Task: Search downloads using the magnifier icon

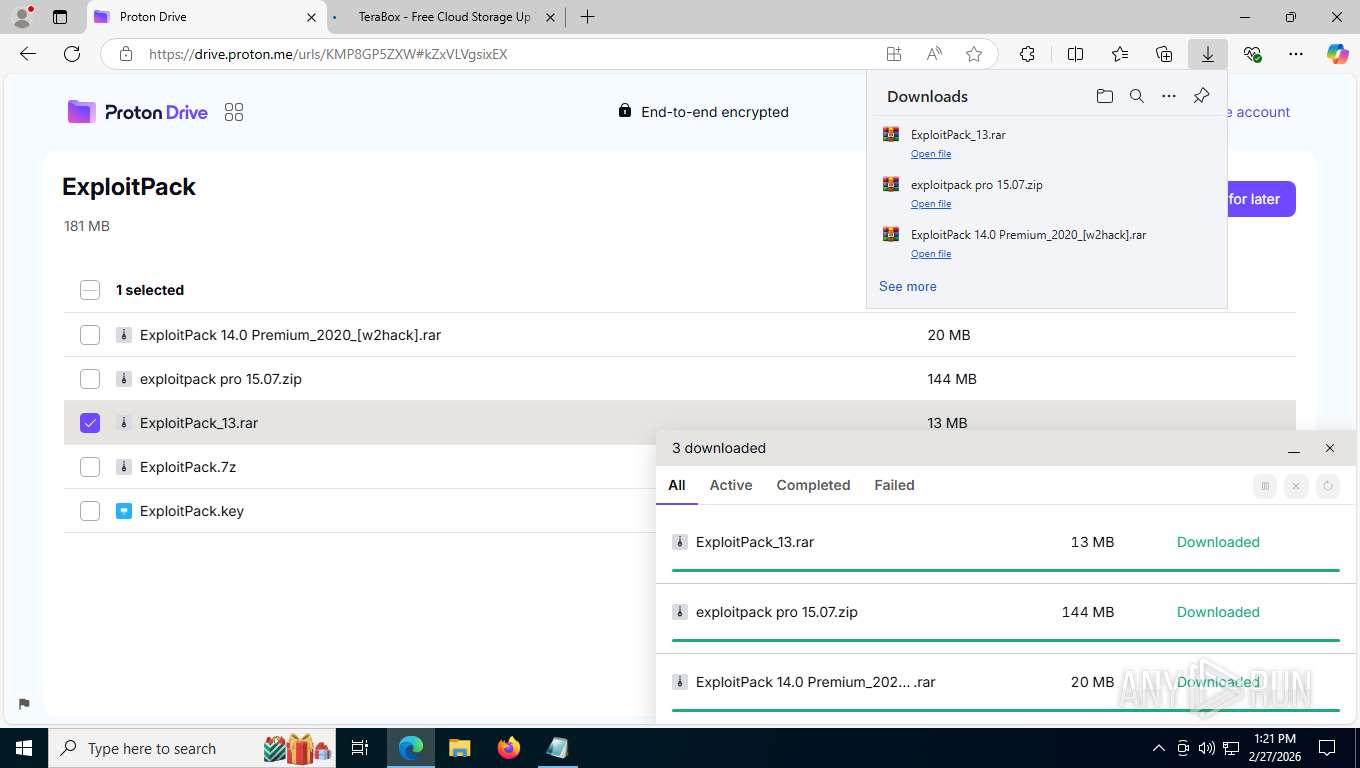Action: [1137, 96]
